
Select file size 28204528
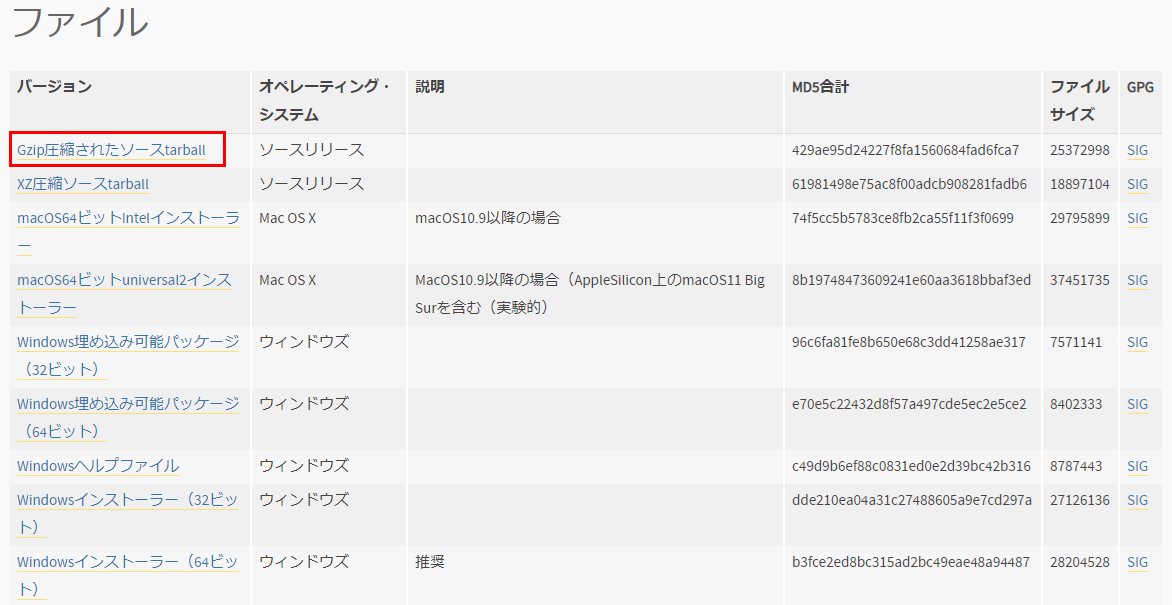coord(1080,562)
